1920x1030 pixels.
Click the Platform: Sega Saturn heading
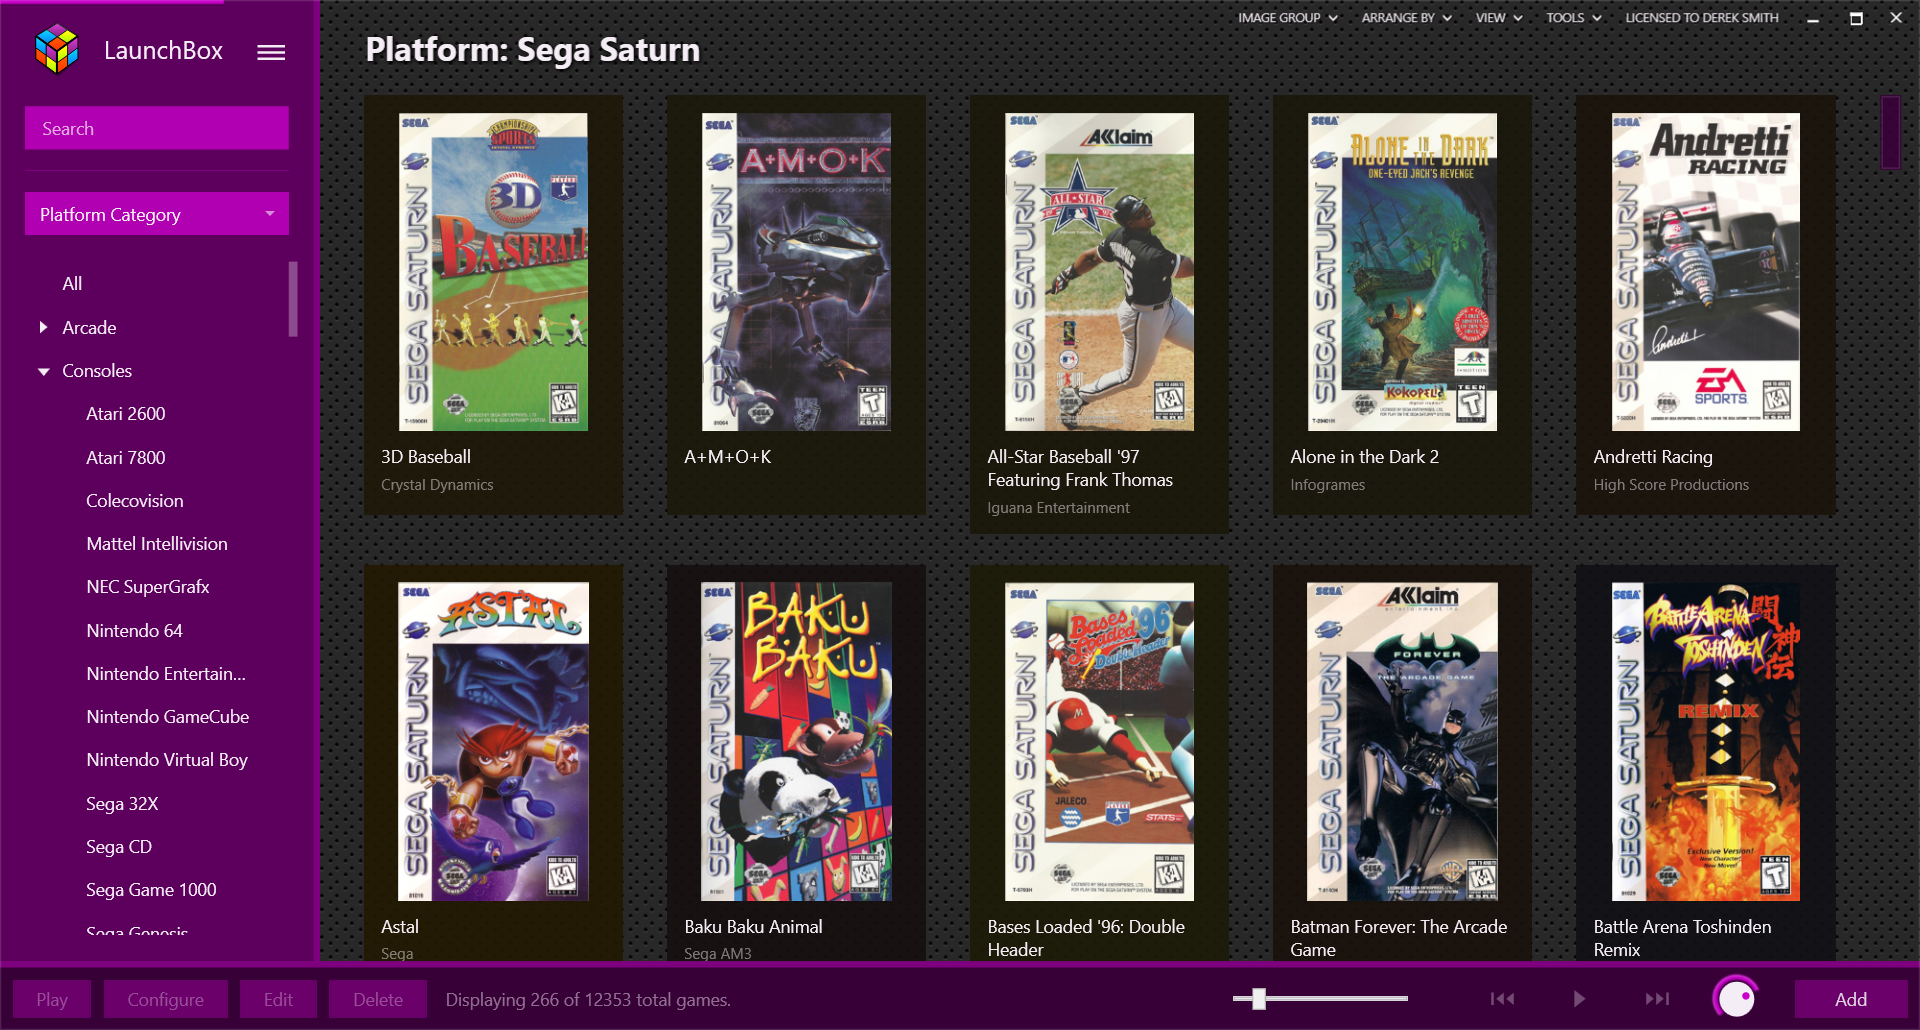coord(532,50)
